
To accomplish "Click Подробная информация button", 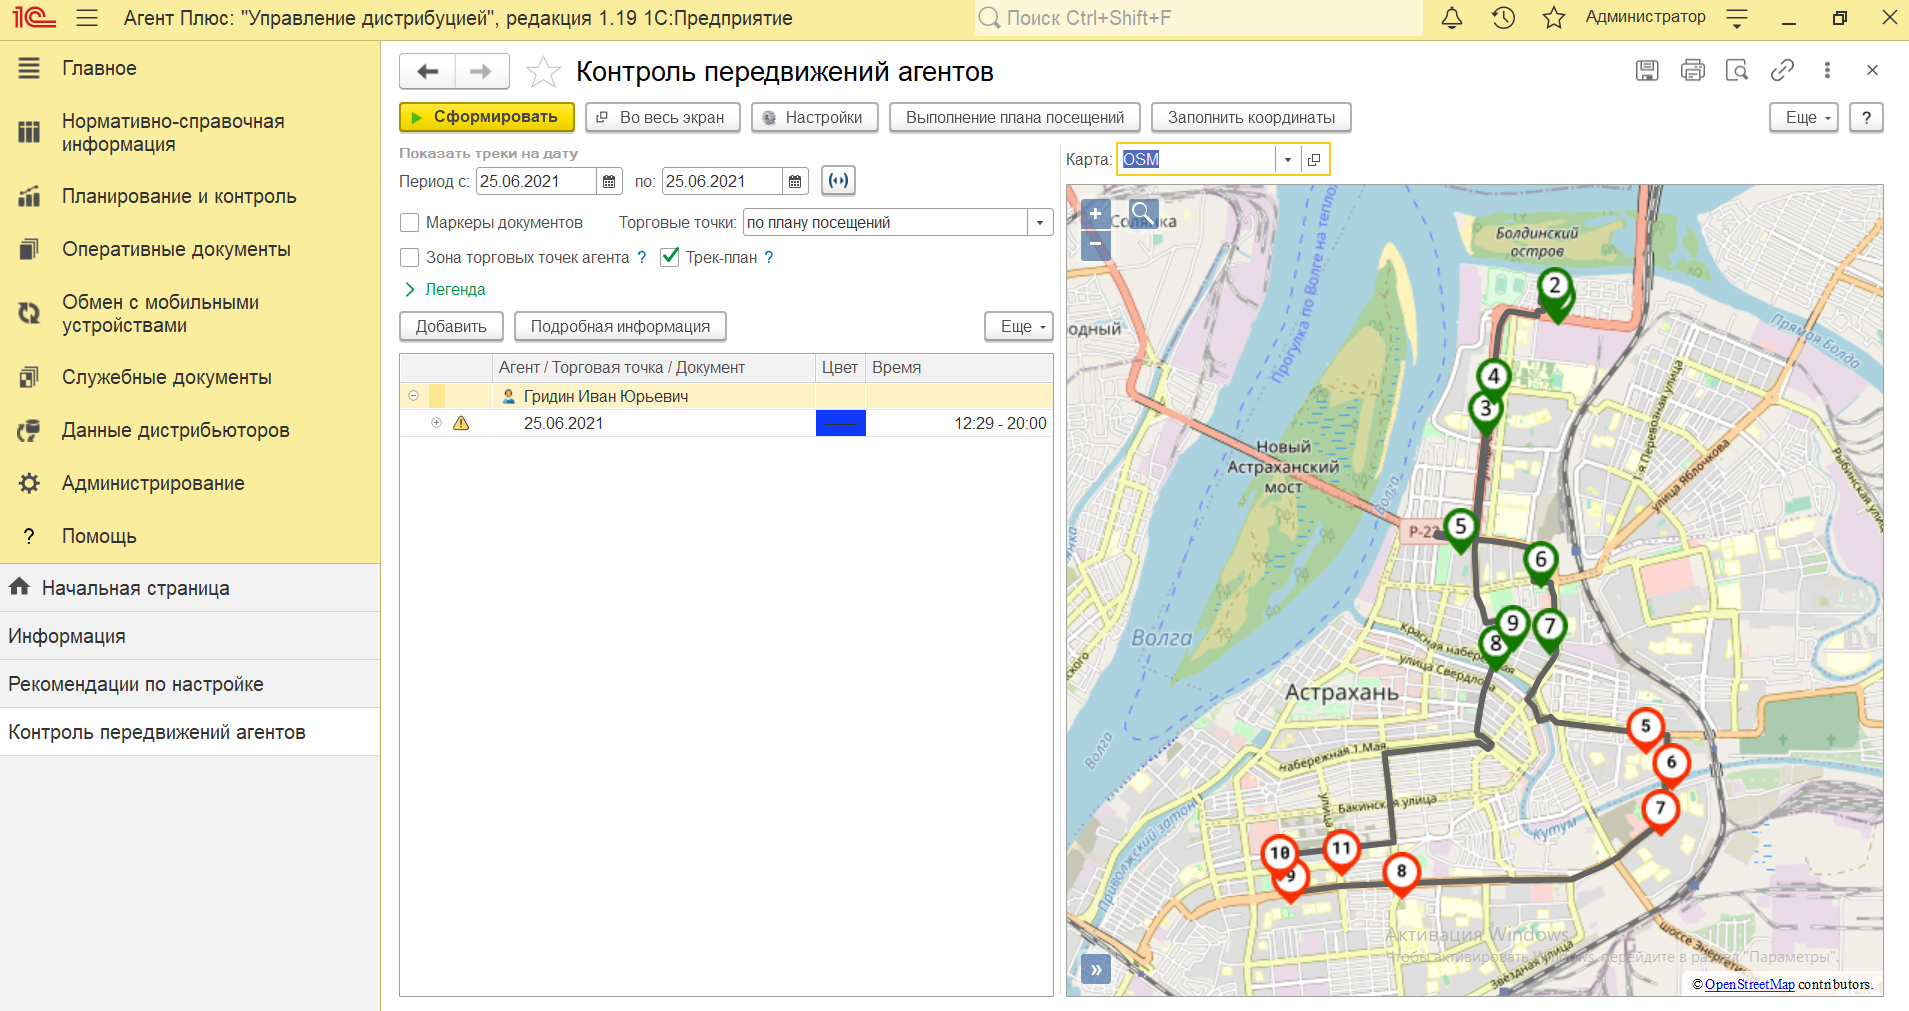I will coord(620,326).
